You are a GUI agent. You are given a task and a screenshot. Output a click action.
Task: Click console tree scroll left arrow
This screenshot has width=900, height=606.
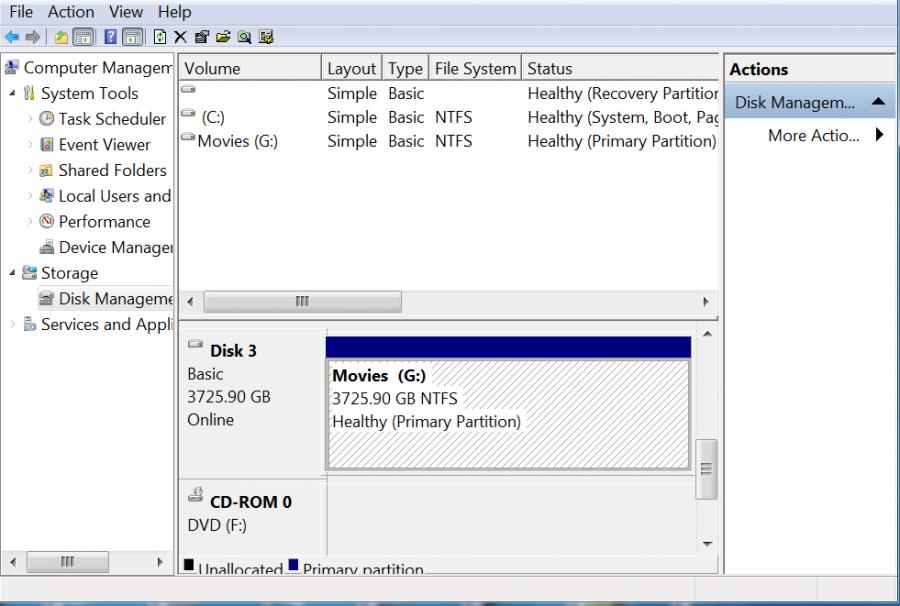tap(13, 562)
